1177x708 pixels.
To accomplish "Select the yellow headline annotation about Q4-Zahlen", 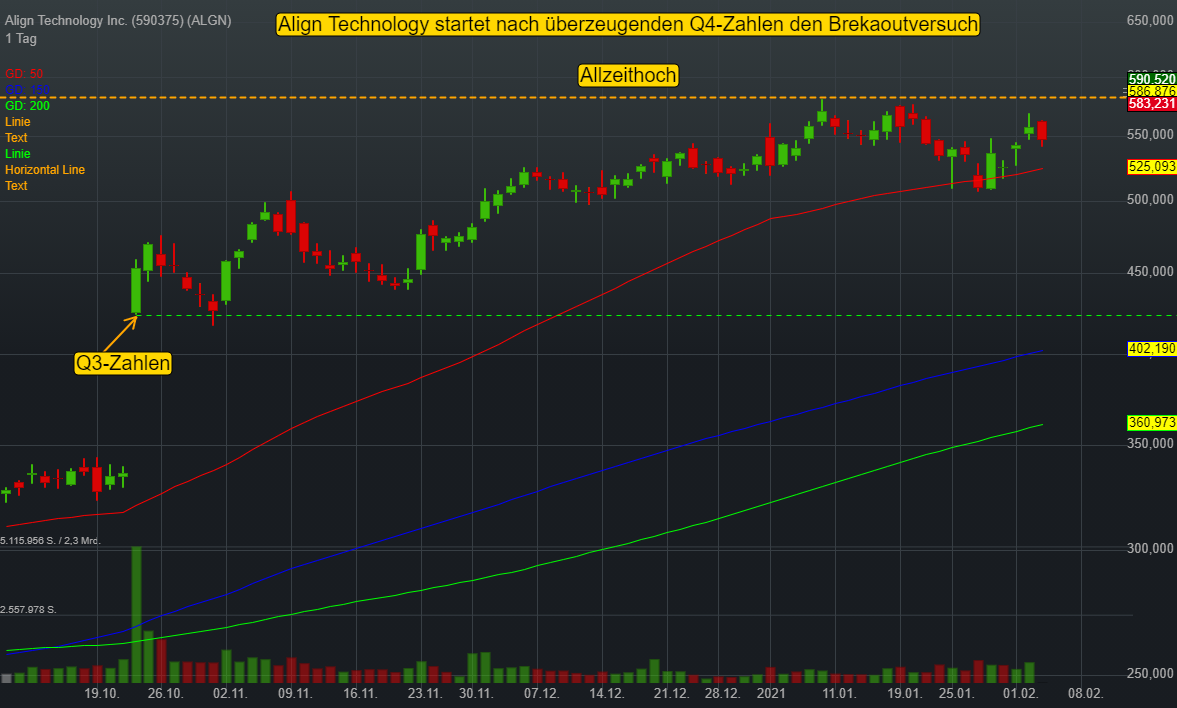I will click(628, 25).
